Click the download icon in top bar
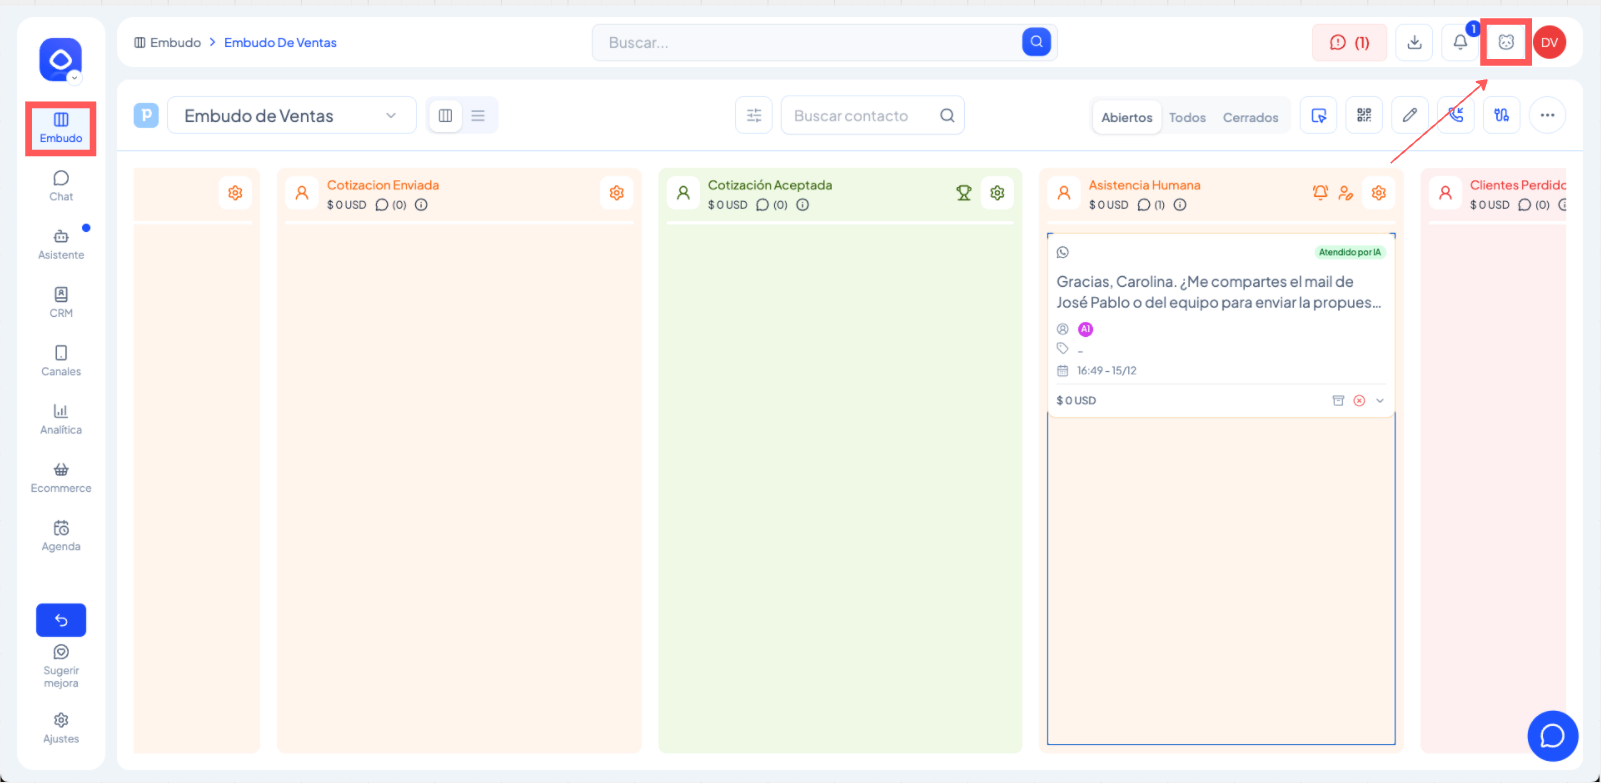This screenshot has width=1601, height=783. (1414, 42)
